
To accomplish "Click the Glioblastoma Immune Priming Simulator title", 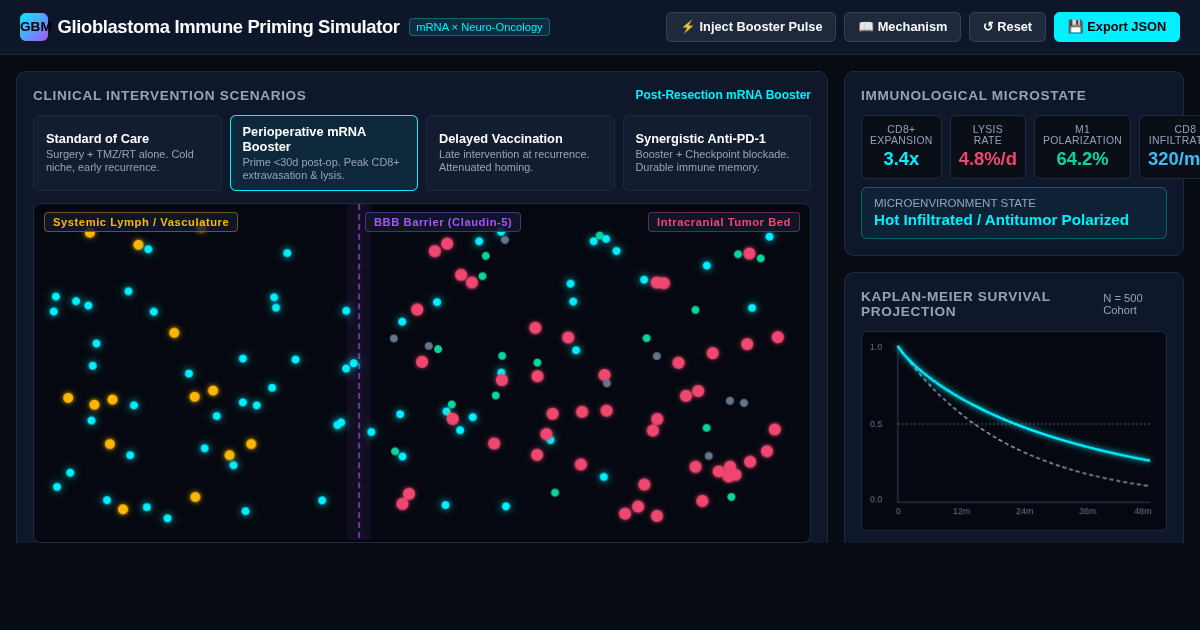I will click(228, 27).
